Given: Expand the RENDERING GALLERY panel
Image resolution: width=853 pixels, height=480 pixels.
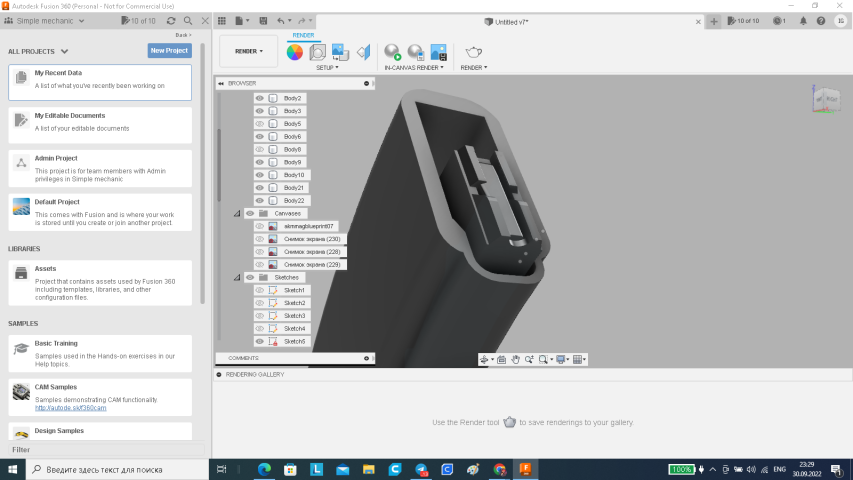Looking at the screenshot, I should pos(219,374).
